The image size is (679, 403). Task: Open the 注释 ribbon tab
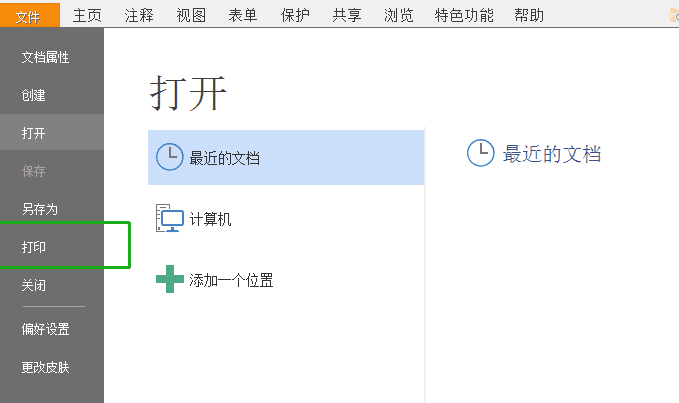139,16
